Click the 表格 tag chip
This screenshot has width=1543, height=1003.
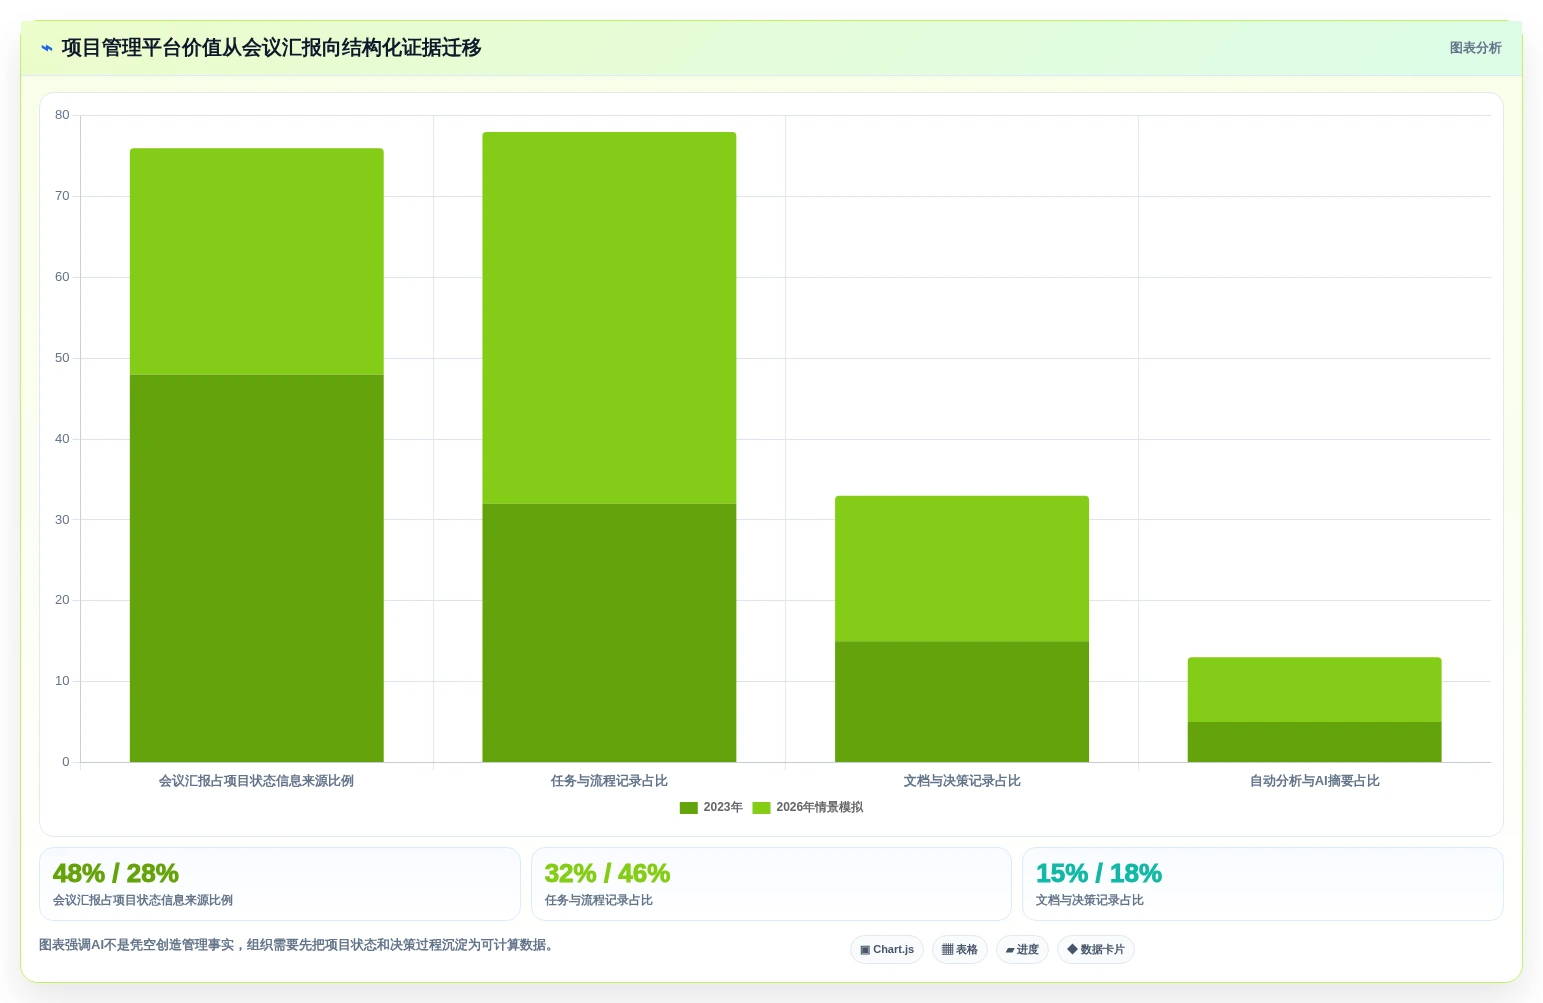(x=960, y=950)
